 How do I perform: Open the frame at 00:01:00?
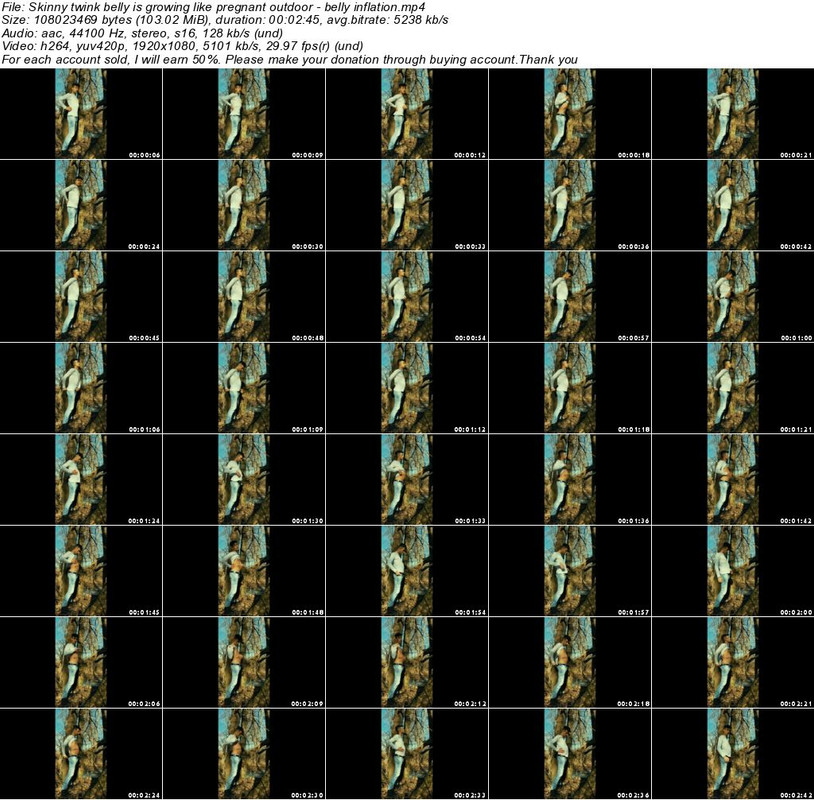pos(733,296)
